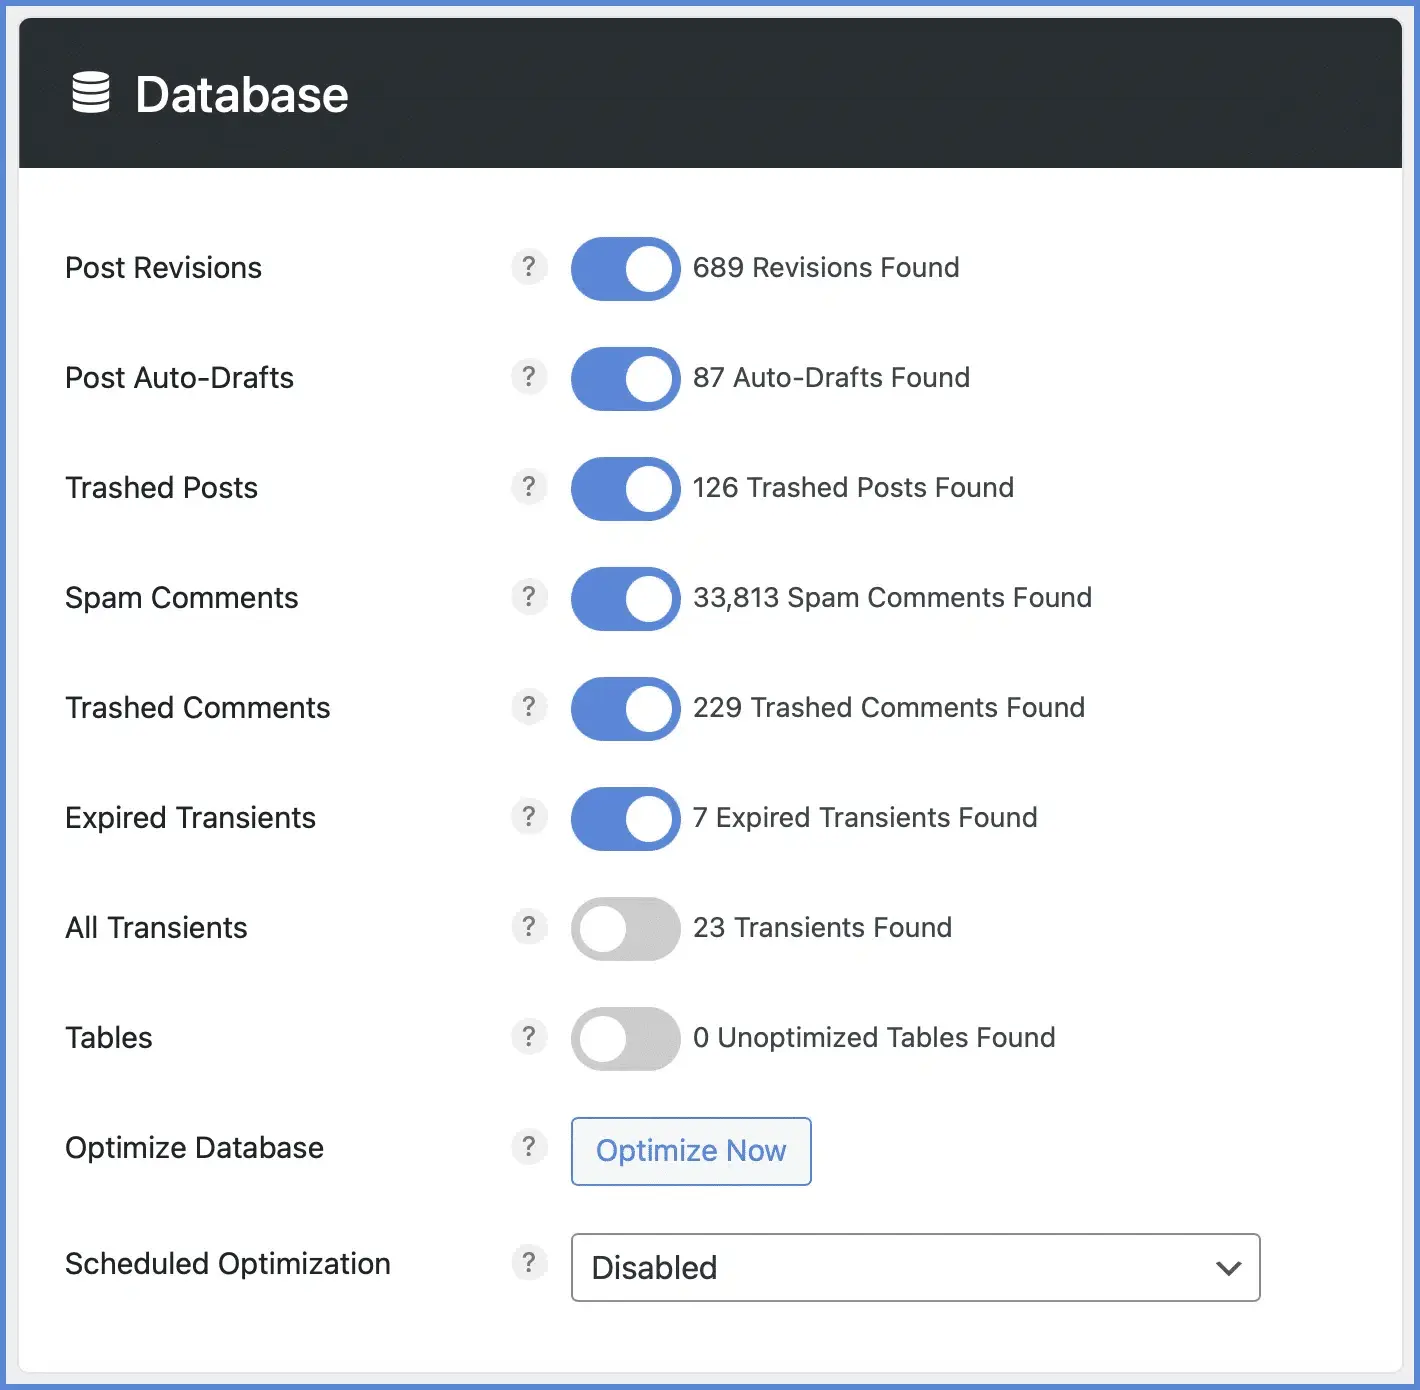Open the Scheduled Optimization help tooltip

(x=529, y=1263)
